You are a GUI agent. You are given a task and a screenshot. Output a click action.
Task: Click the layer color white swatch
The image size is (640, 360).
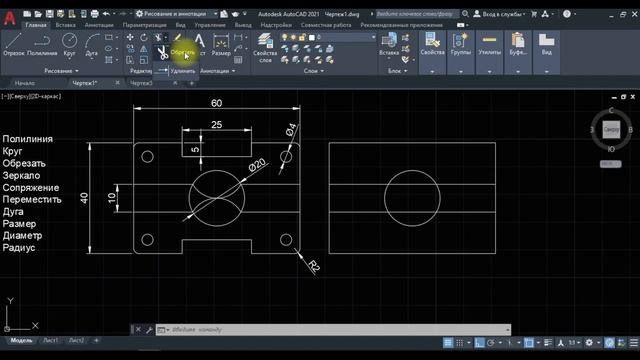312,37
